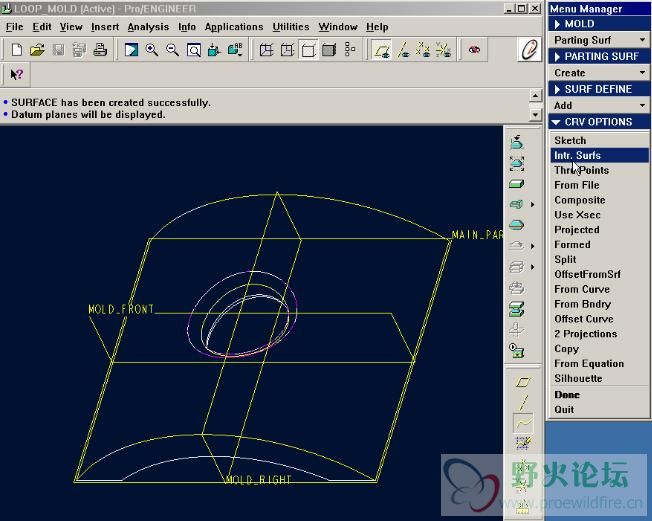Activate context-sensitive help arrow icon
This screenshot has width=652, height=521.
tap(17, 74)
